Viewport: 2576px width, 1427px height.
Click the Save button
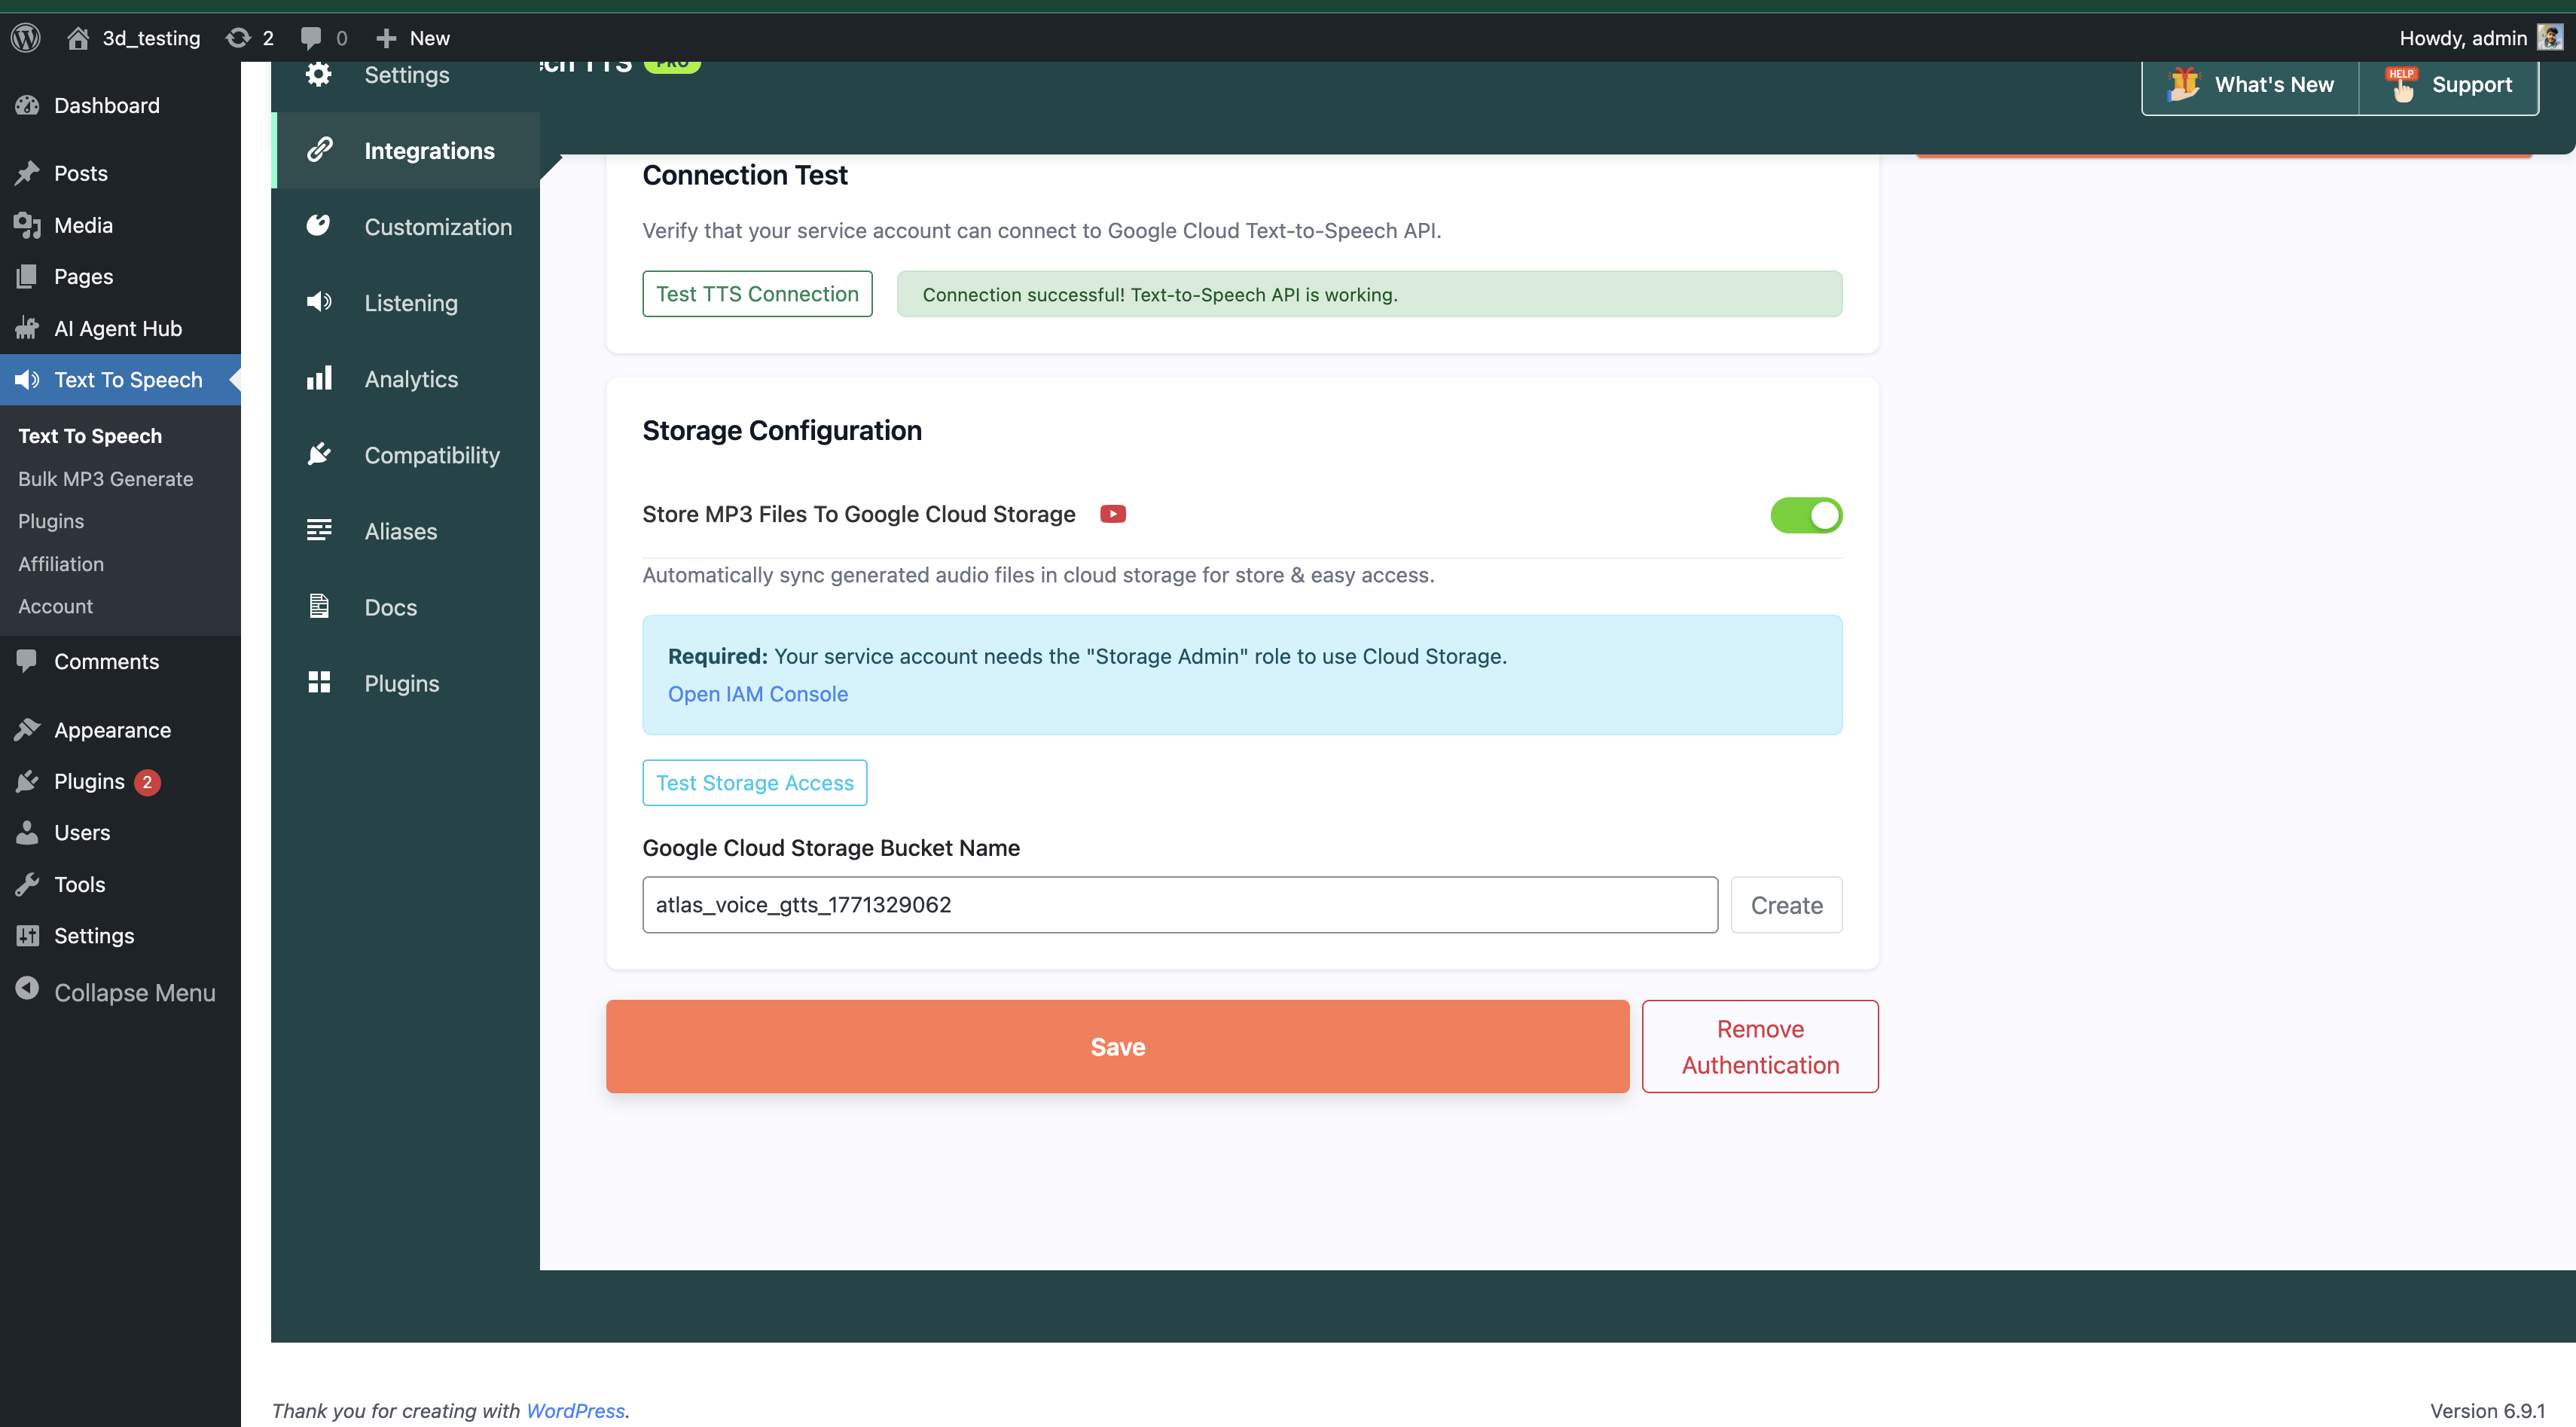tap(1117, 1046)
